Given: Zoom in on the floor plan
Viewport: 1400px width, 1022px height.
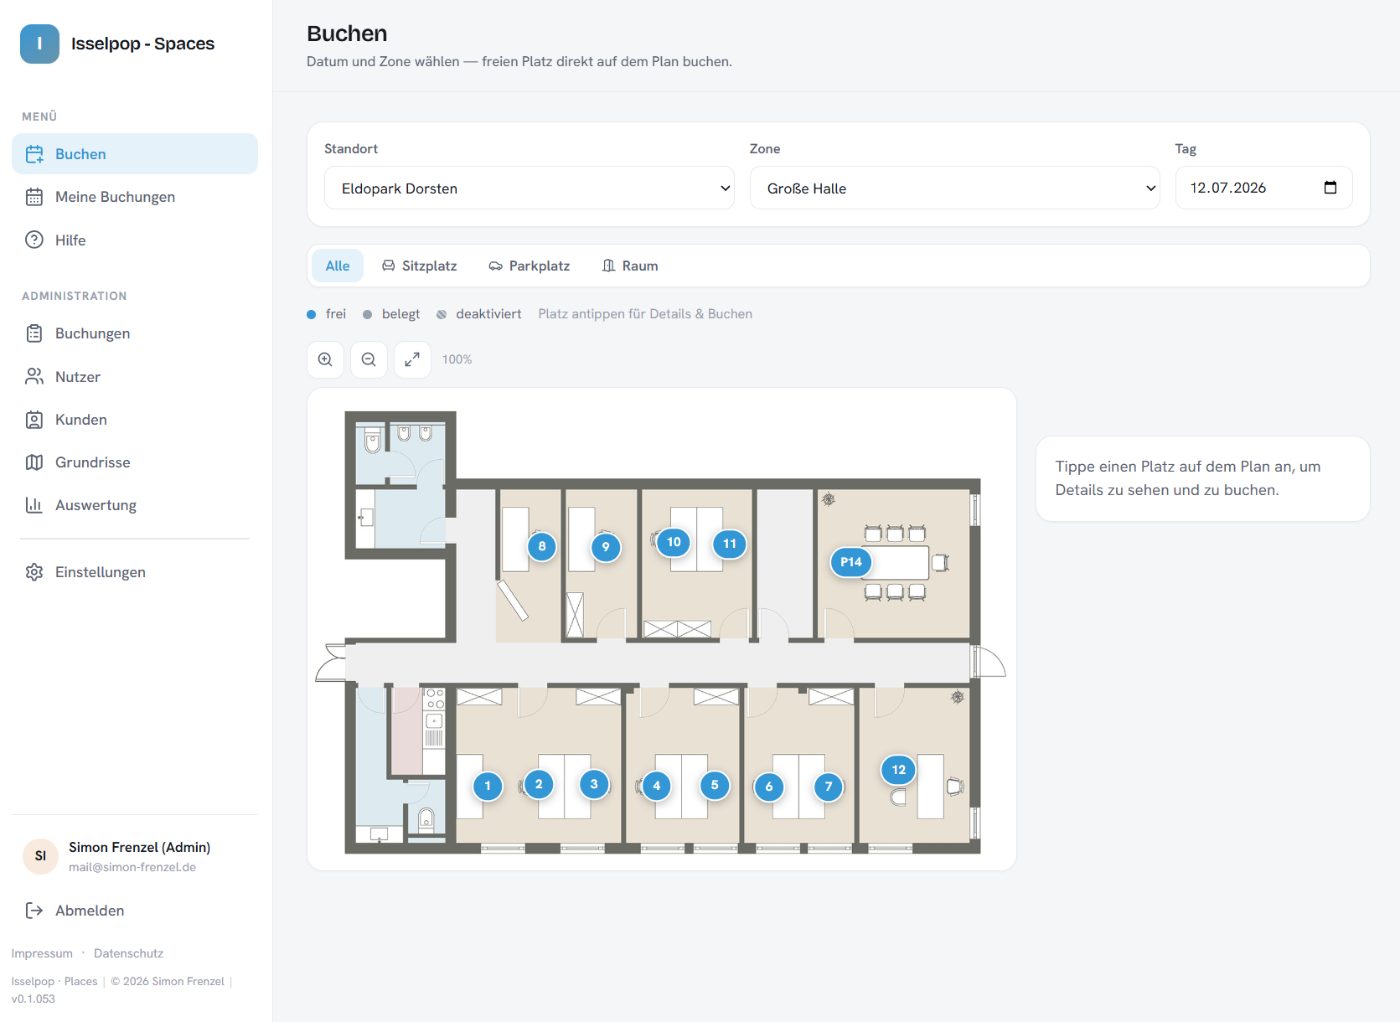Looking at the screenshot, I should tap(325, 360).
